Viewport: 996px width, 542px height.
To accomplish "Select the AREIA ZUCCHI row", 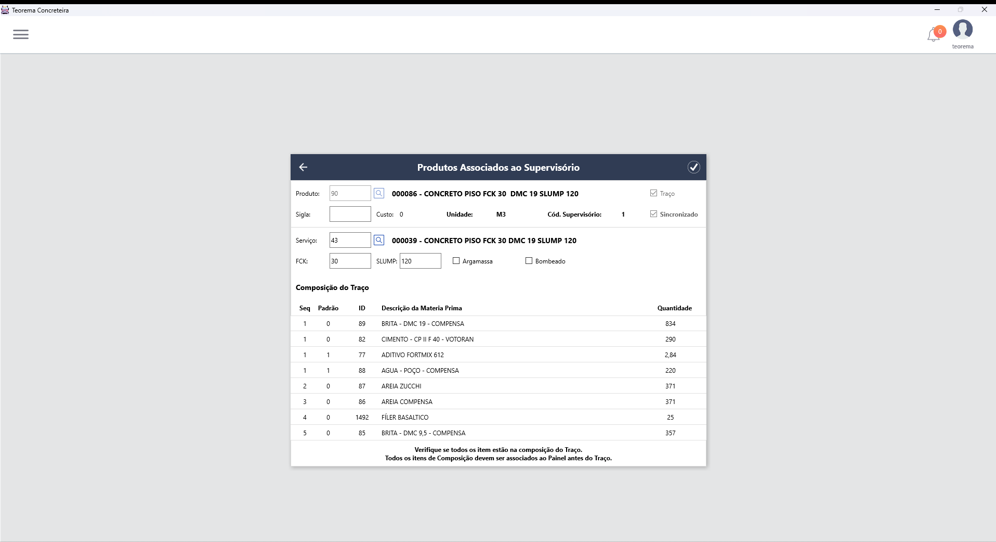I will coord(498,386).
